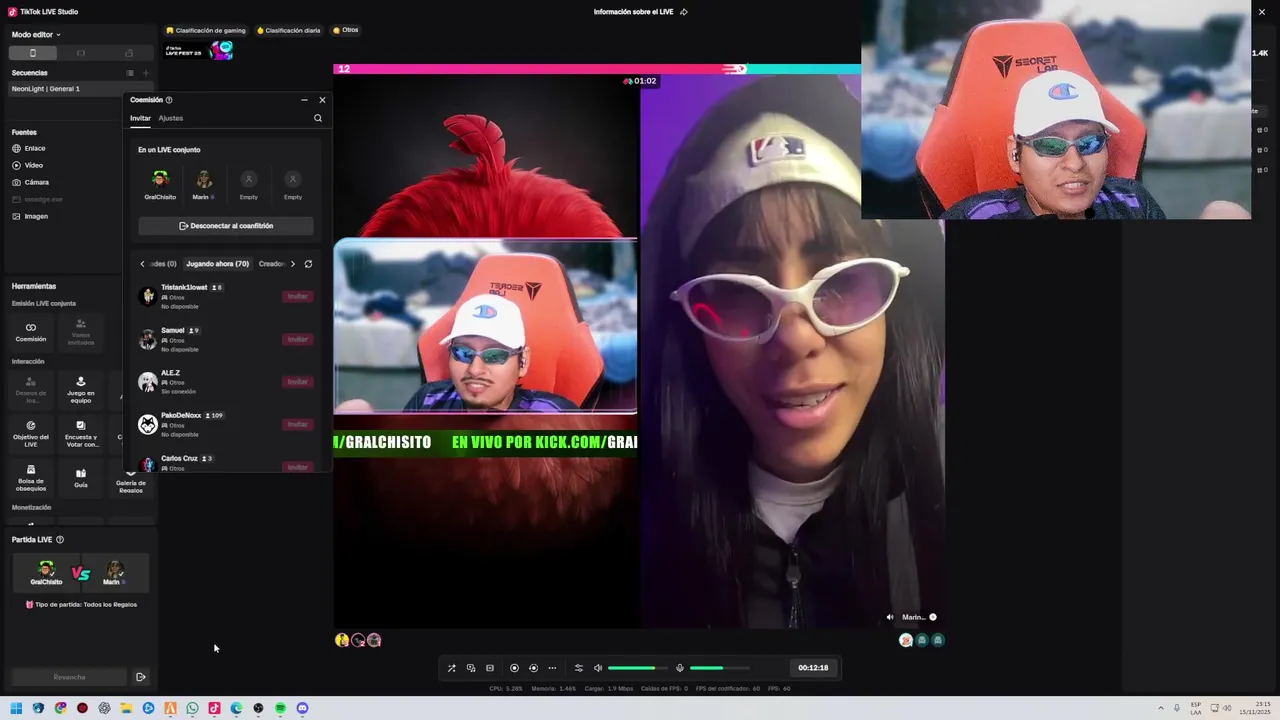This screenshot has width=1280, height=720.
Task: Open the audio mixer settings icon
Action: pos(578,668)
